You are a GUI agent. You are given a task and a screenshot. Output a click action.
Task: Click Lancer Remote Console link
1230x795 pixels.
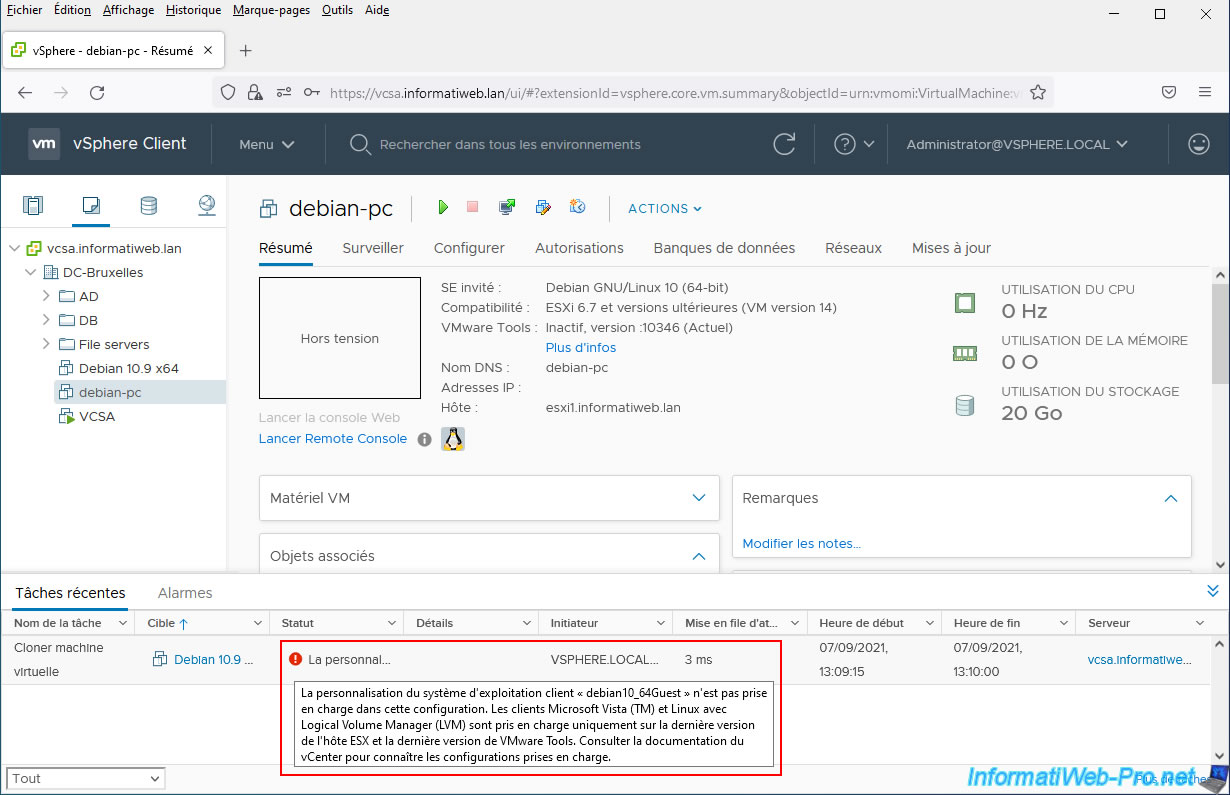click(333, 439)
